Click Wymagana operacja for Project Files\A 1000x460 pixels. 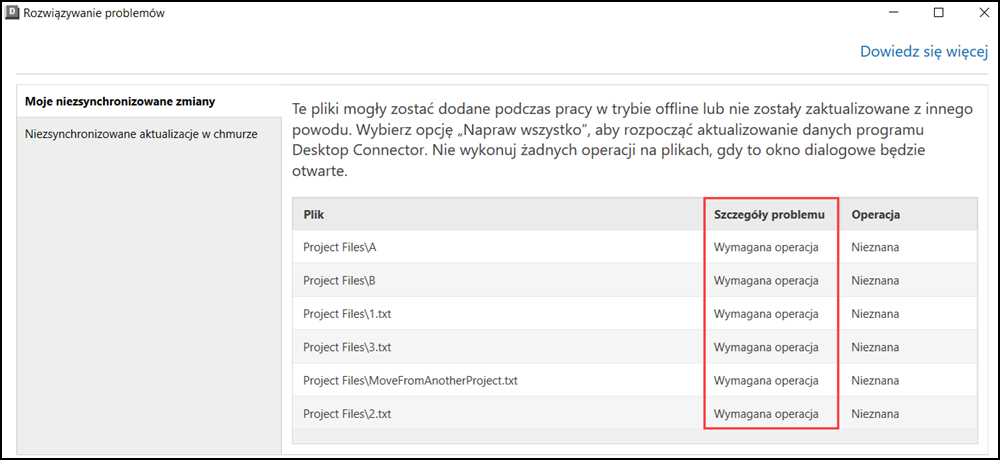765,248
